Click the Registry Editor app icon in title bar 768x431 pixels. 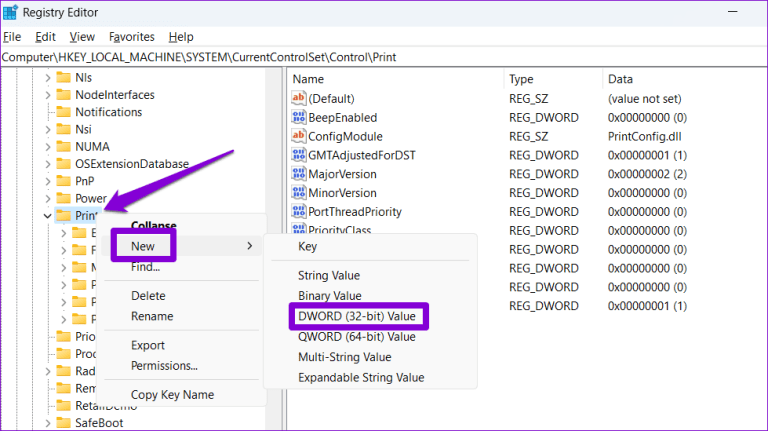point(12,13)
